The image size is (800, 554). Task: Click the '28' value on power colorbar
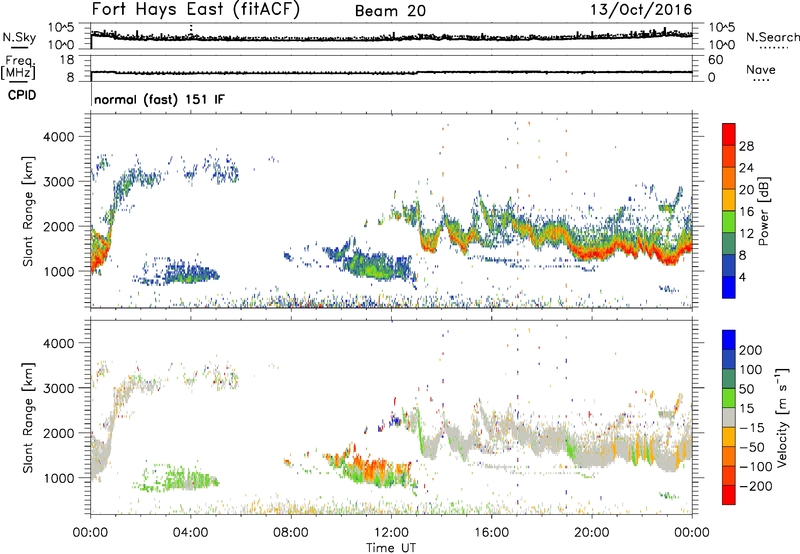click(746, 146)
